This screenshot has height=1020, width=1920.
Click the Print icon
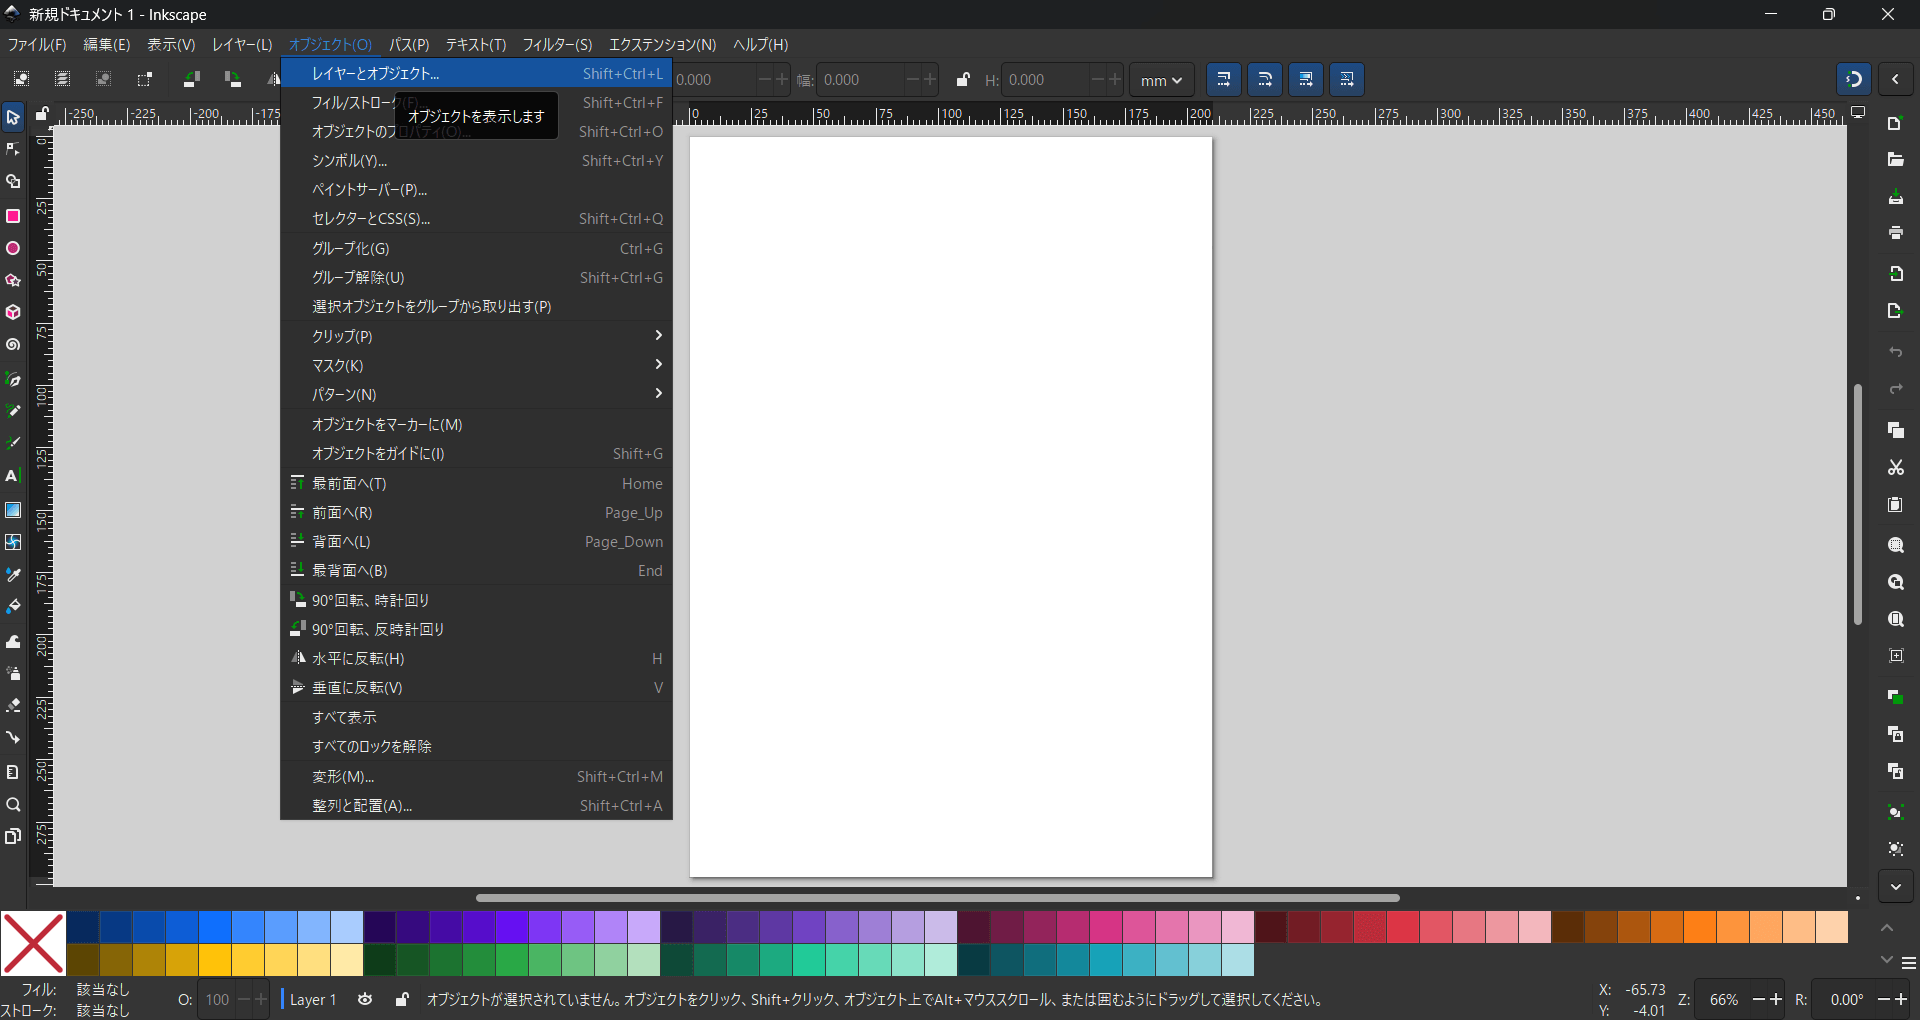point(1895,233)
